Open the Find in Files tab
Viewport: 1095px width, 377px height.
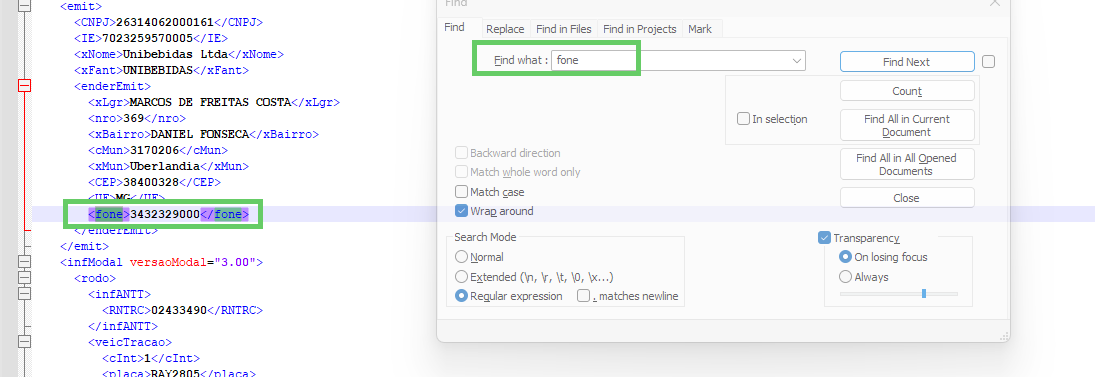click(x=564, y=29)
